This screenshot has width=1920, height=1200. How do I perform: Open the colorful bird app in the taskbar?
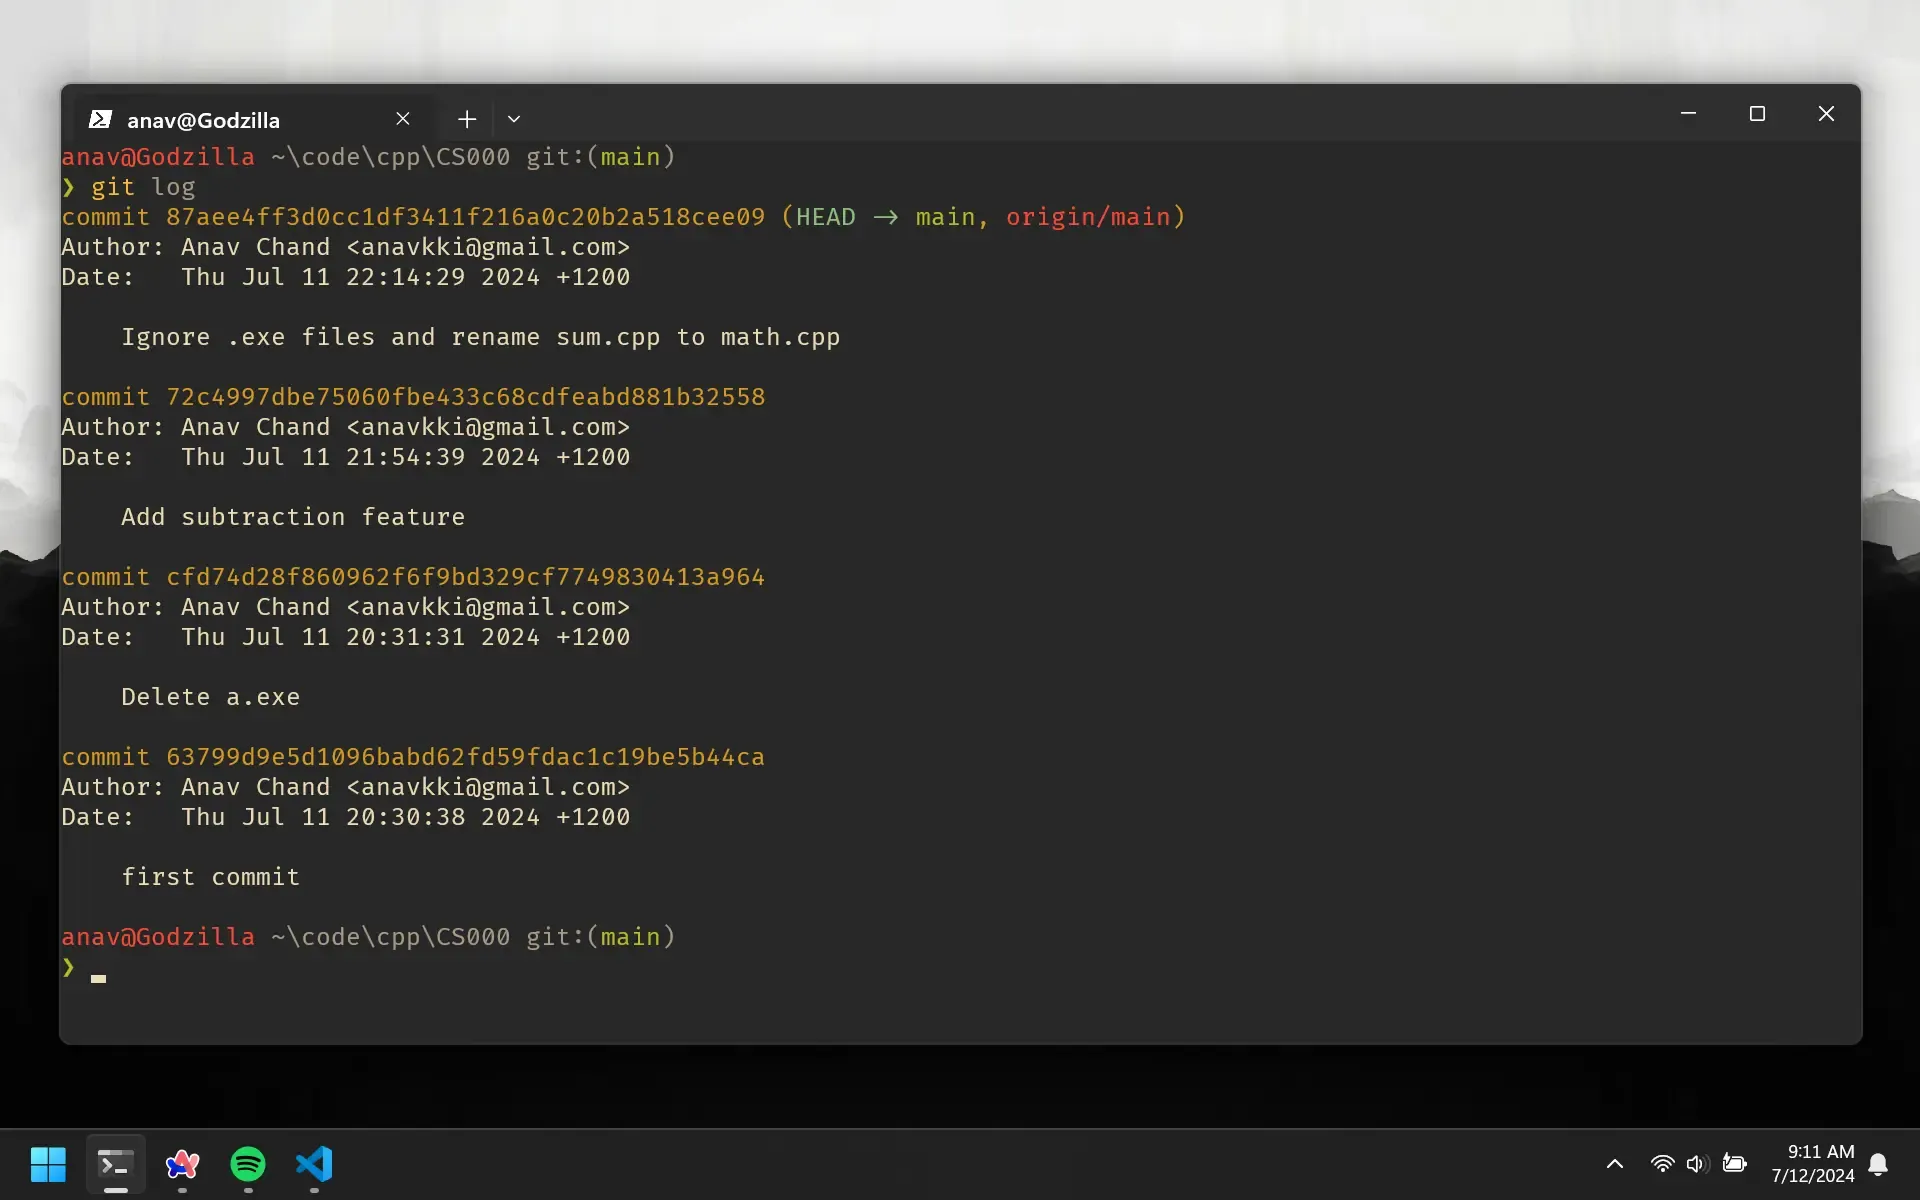coord(182,1164)
